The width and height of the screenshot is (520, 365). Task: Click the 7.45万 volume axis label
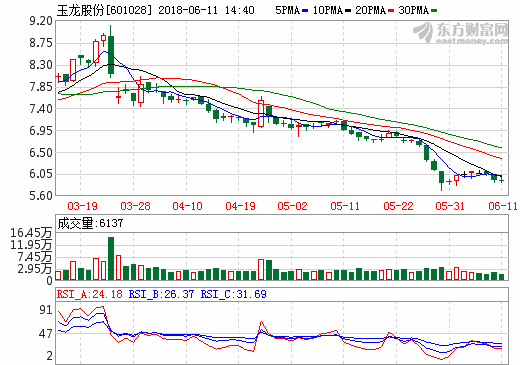click(x=35, y=257)
